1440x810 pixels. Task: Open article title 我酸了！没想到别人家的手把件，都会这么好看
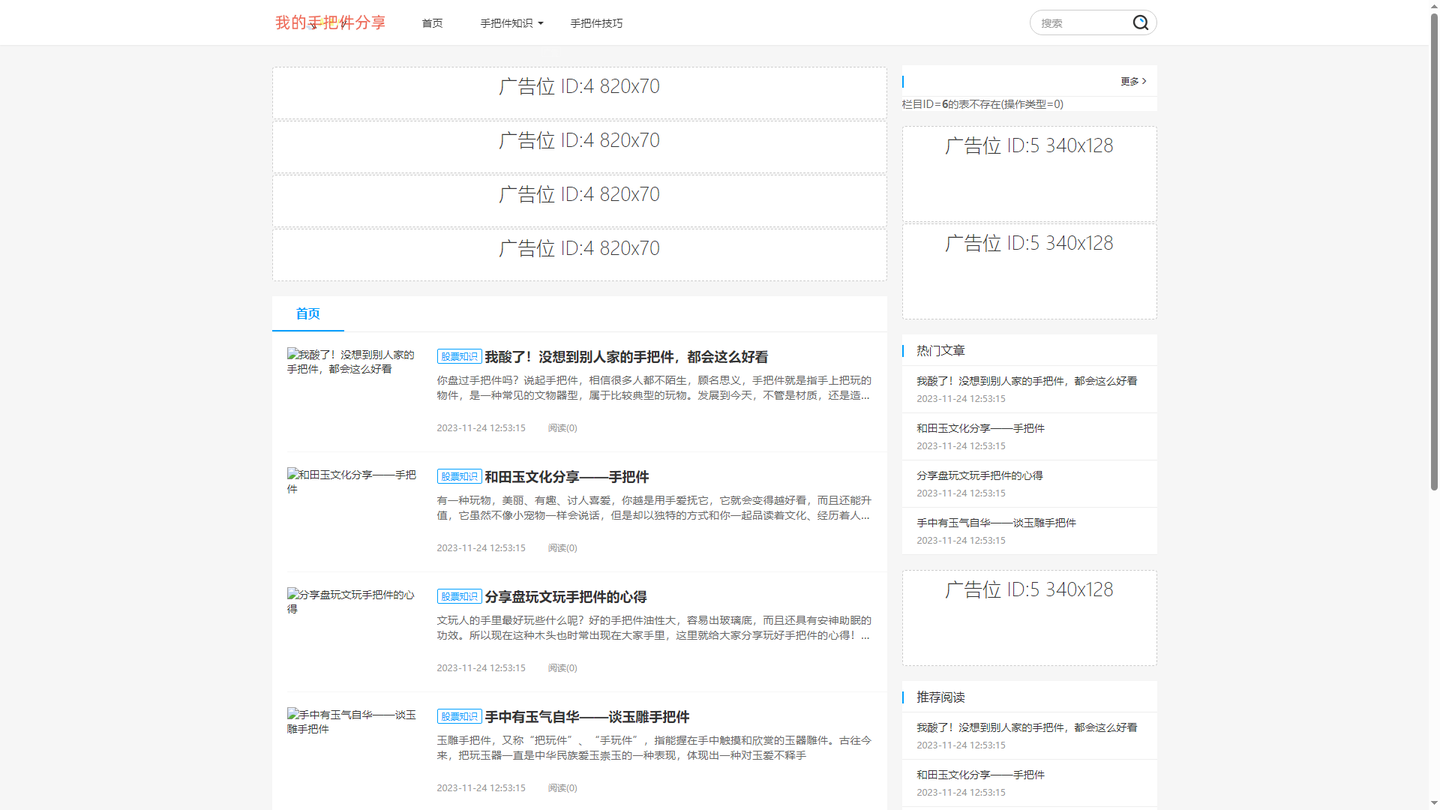click(x=626, y=357)
